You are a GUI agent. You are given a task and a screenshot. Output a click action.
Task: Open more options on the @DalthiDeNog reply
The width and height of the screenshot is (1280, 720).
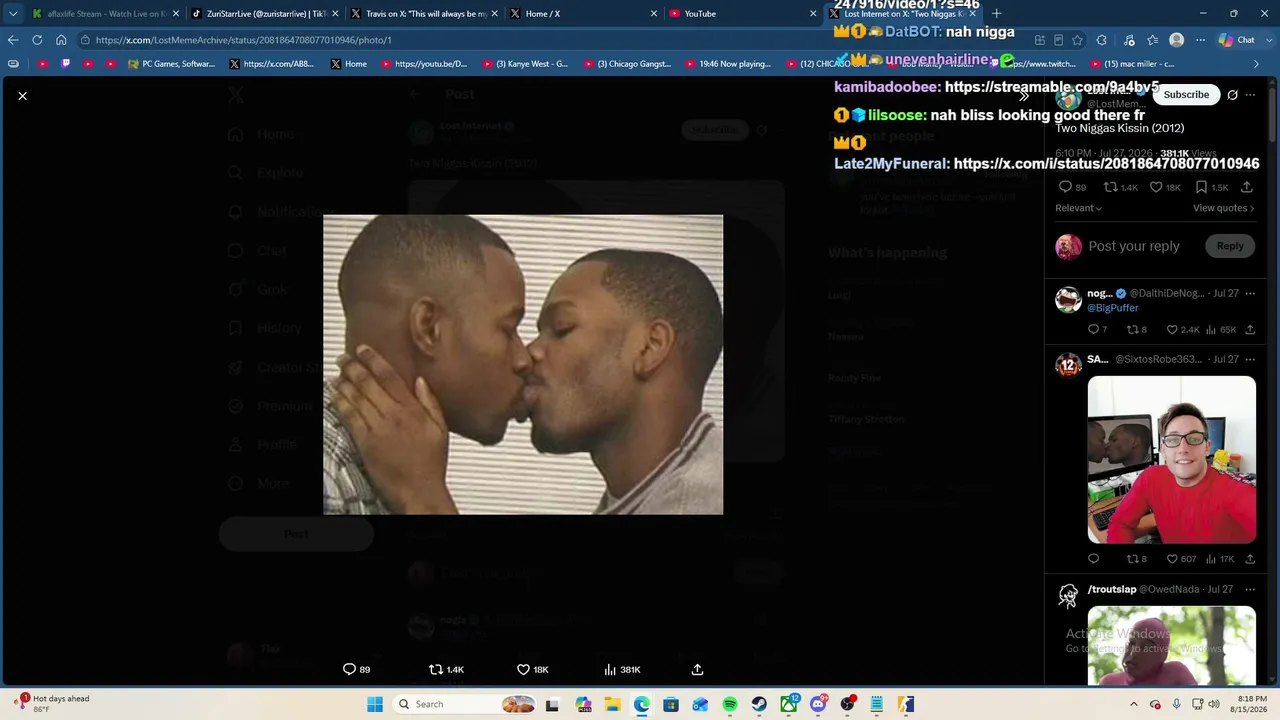[1250, 294]
